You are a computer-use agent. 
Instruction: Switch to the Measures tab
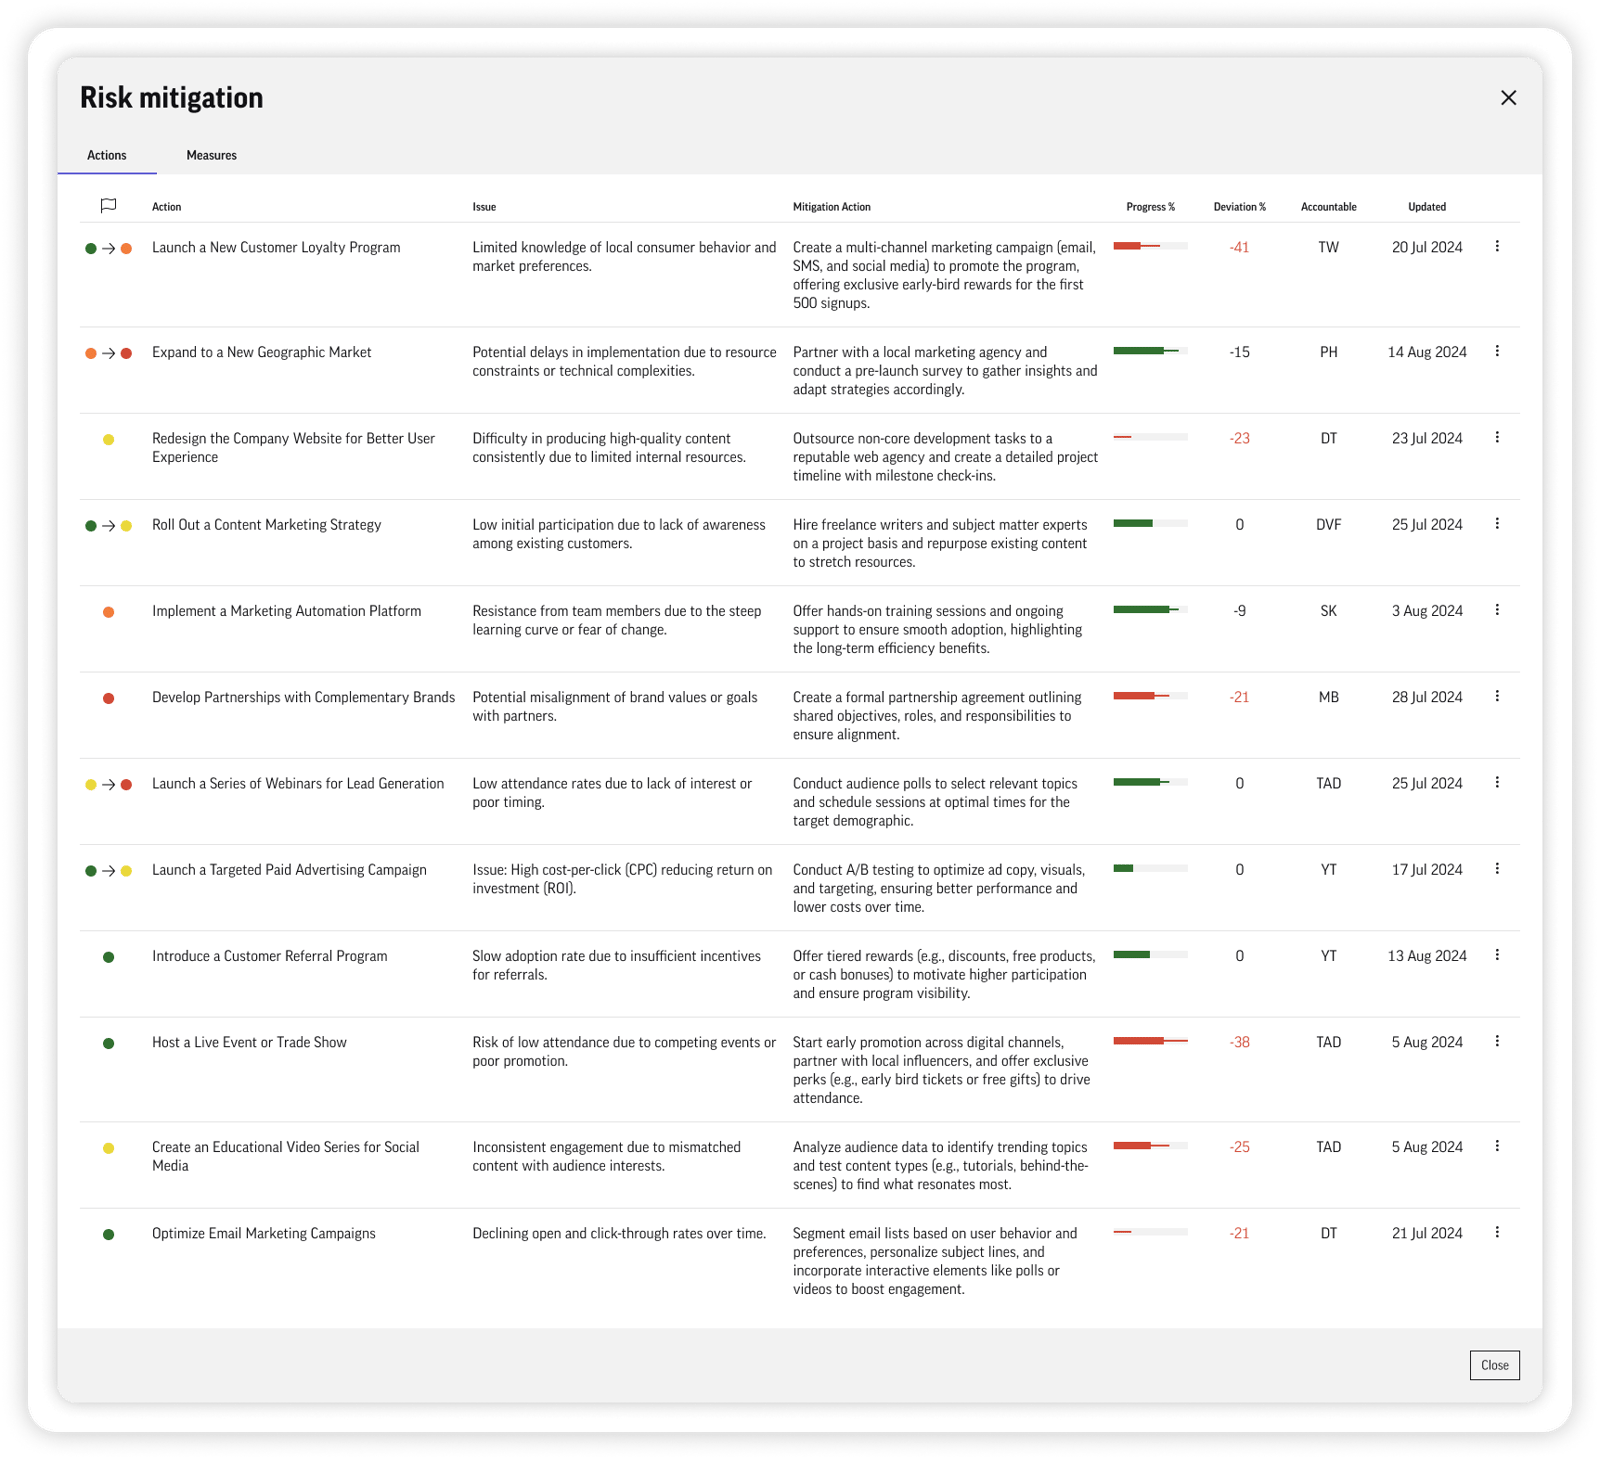pyautogui.click(x=211, y=155)
